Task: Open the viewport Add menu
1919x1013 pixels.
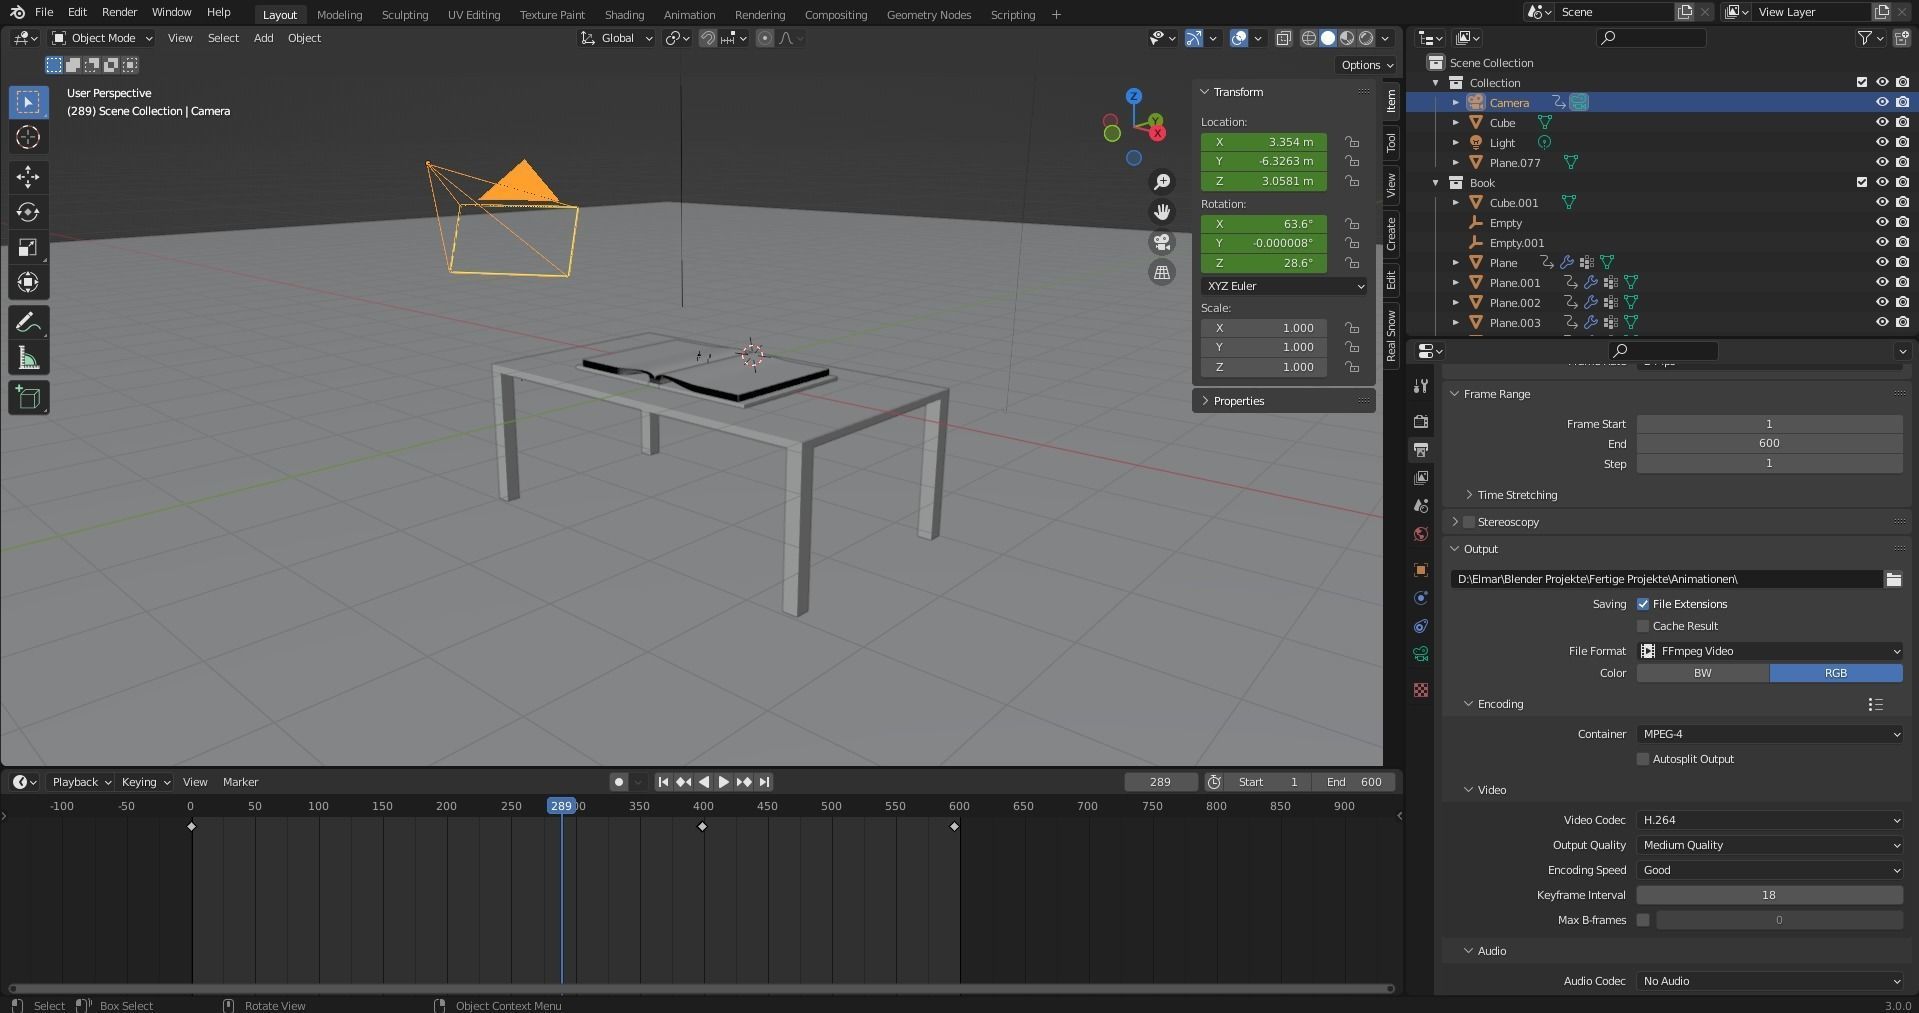Action: [263, 38]
